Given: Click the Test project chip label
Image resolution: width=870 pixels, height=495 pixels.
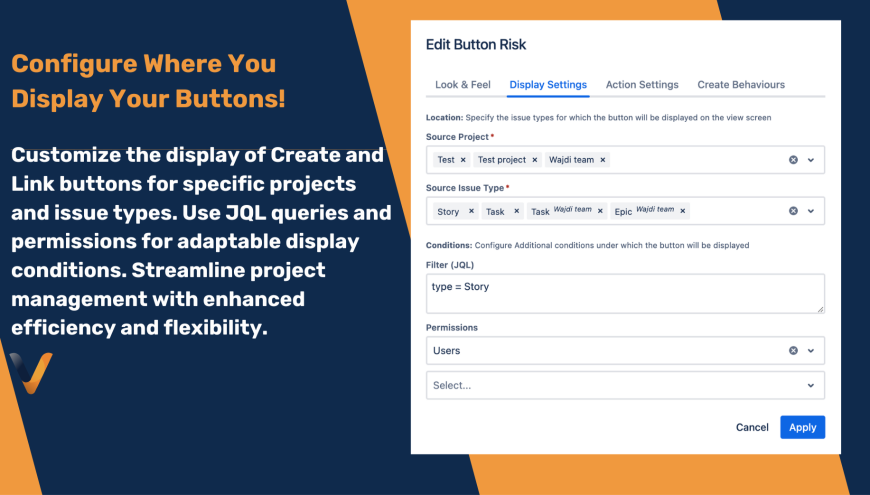Looking at the screenshot, I should 502,160.
